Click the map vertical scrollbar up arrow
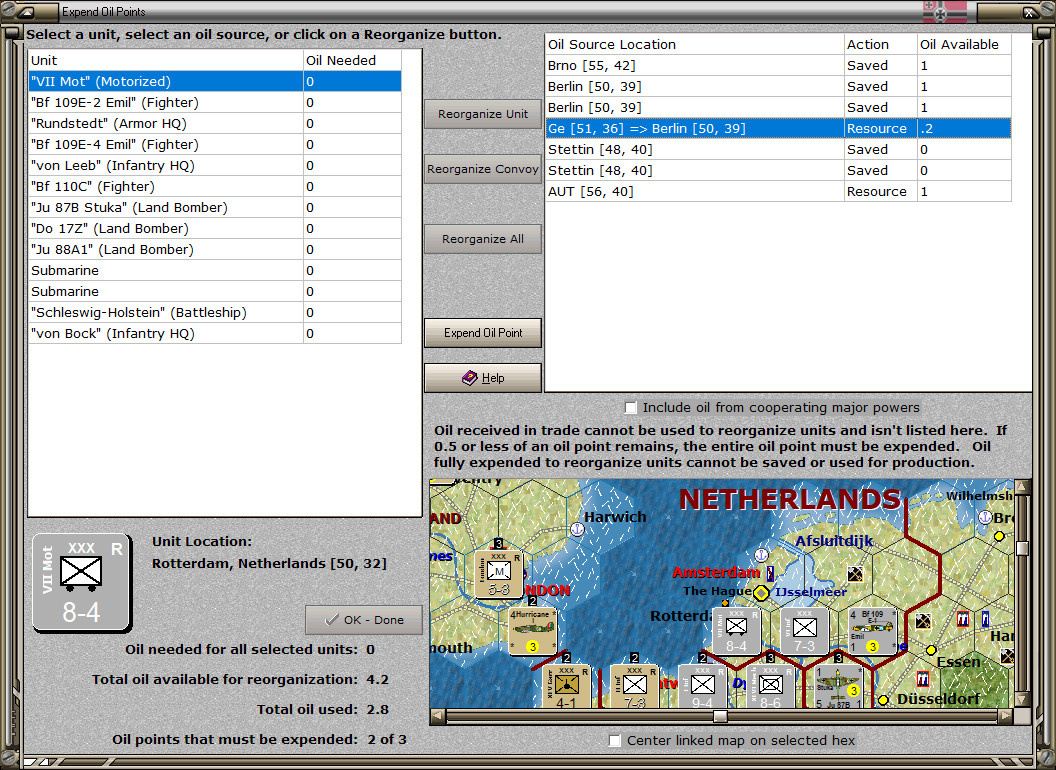Viewport: 1056px width, 770px height. [1022, 486]
